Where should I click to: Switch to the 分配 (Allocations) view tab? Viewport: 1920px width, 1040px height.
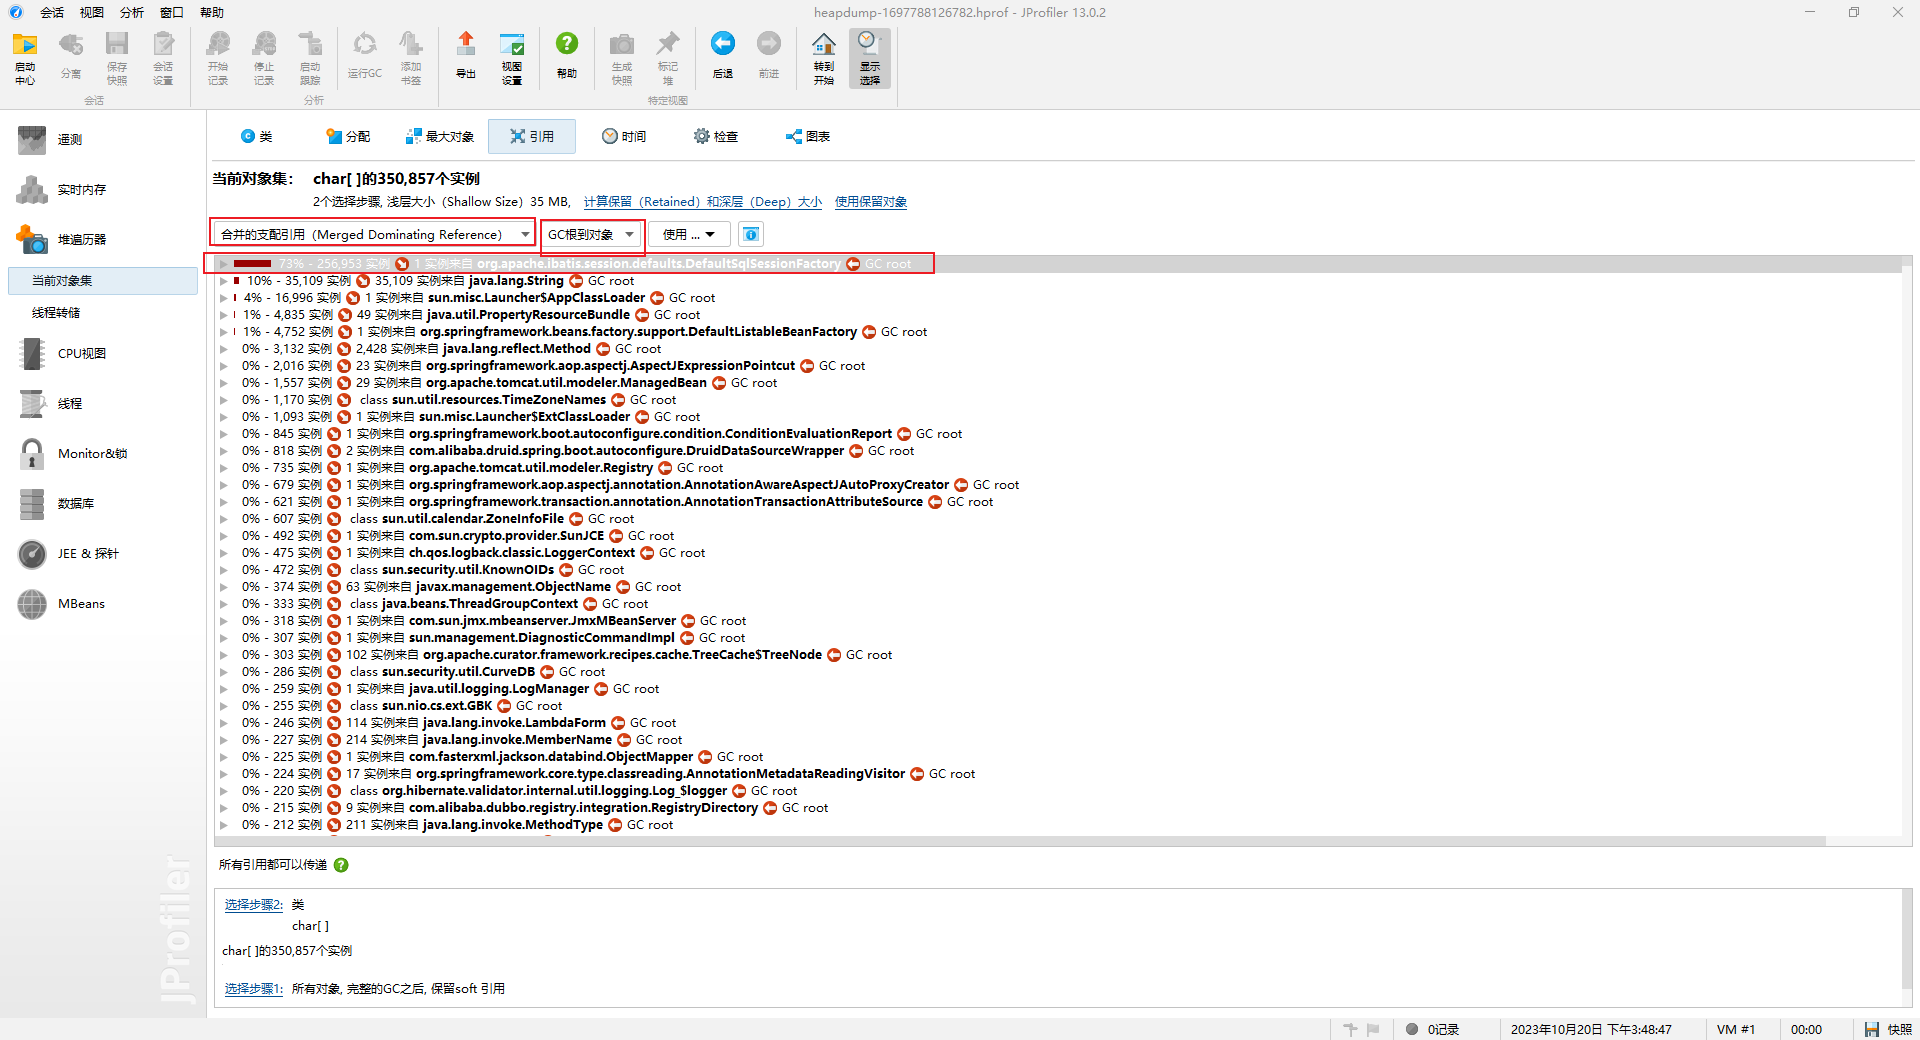[348, 136]
